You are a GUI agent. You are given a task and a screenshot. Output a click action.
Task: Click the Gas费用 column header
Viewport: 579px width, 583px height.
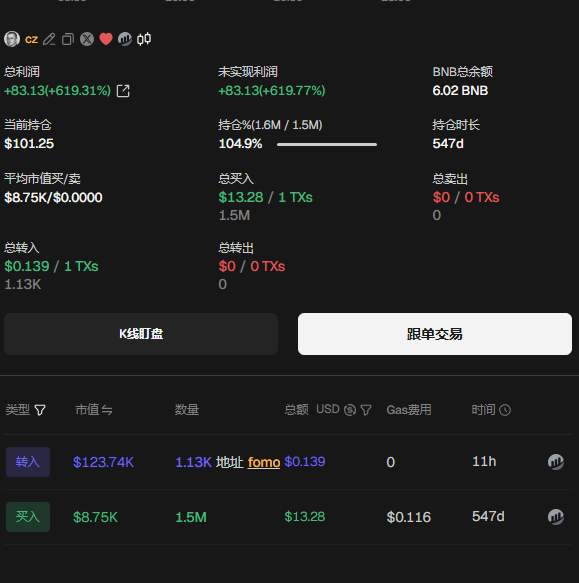click(x=409, y=410)
